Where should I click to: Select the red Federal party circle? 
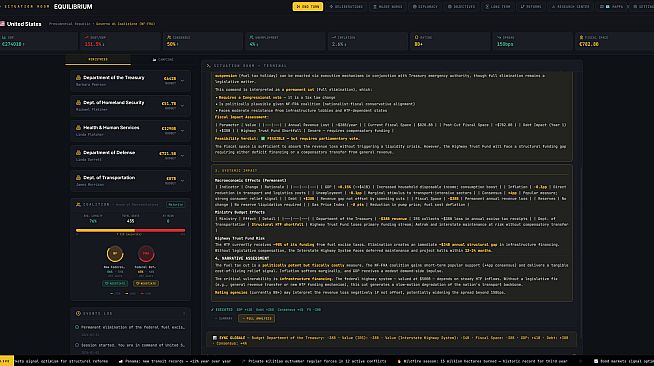(146, 253)
